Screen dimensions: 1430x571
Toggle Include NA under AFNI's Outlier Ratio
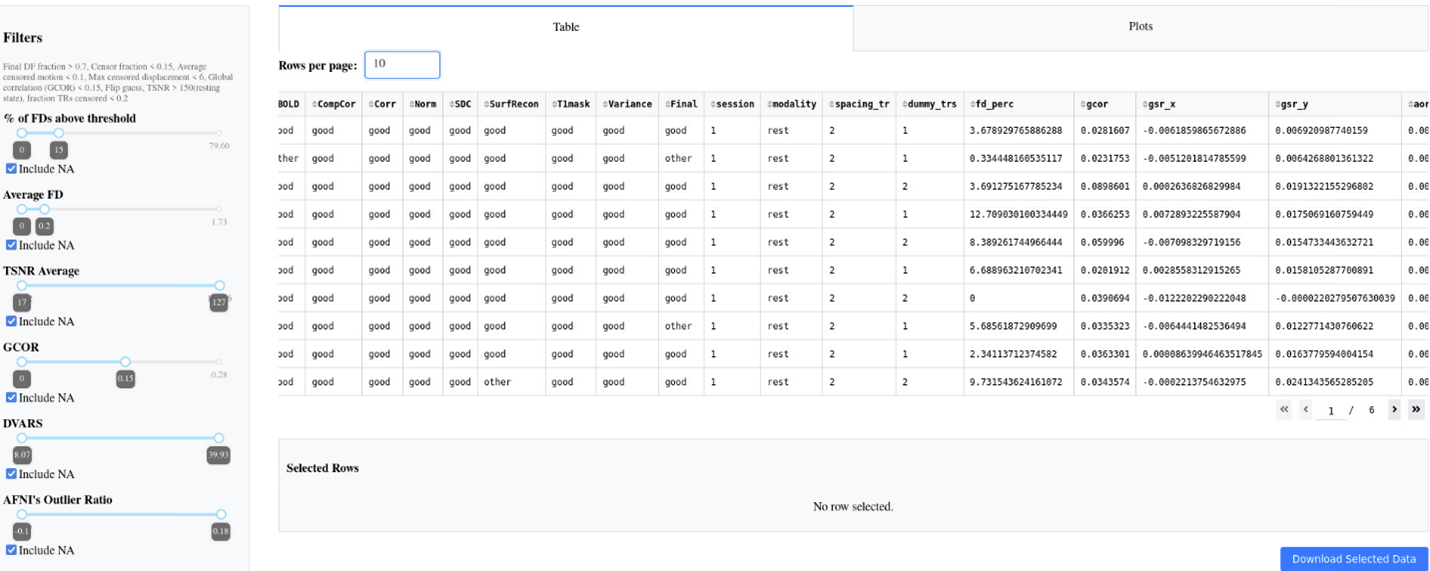(x=11, y=550)
